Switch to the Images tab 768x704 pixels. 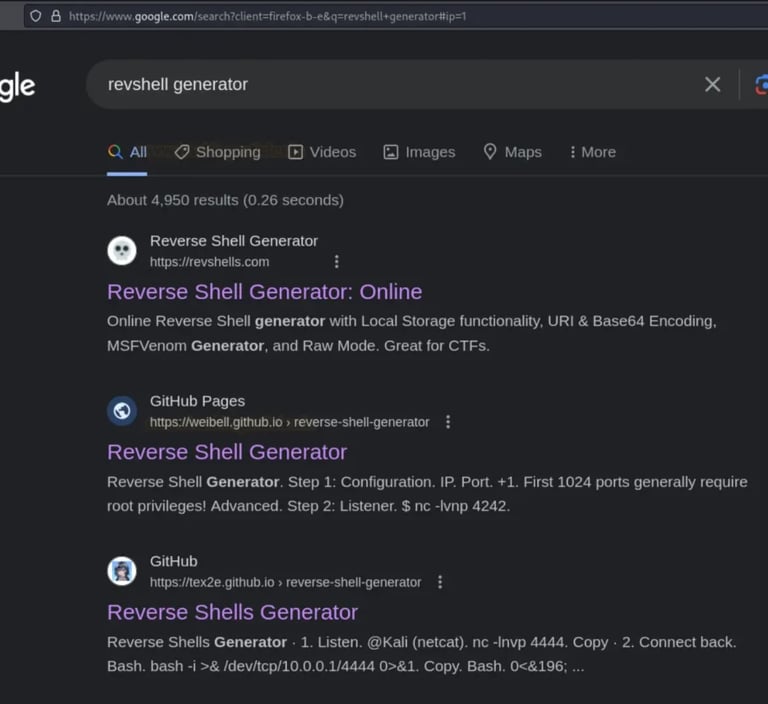pos(419,152)
